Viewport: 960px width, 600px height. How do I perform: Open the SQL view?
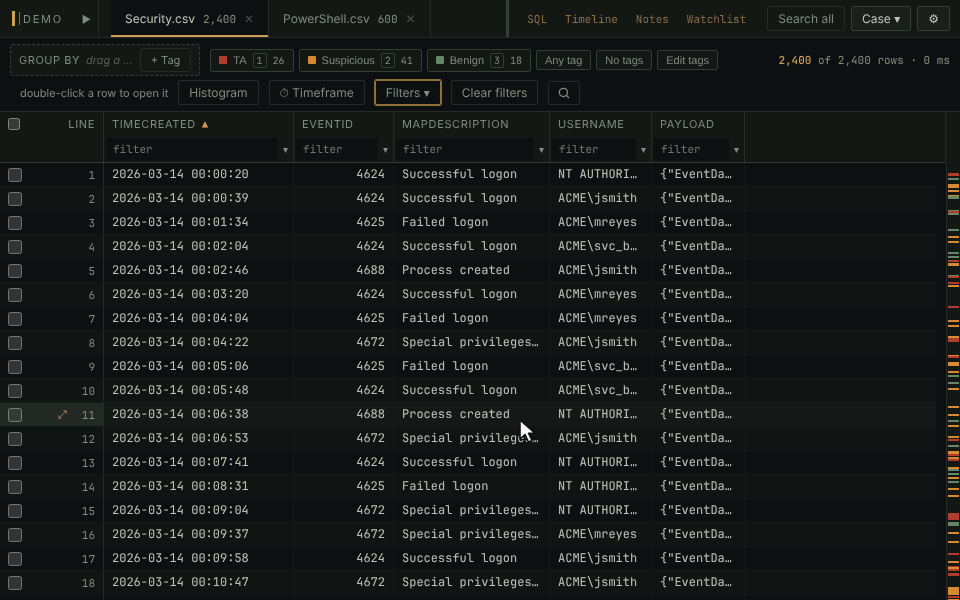pos(537,19)
